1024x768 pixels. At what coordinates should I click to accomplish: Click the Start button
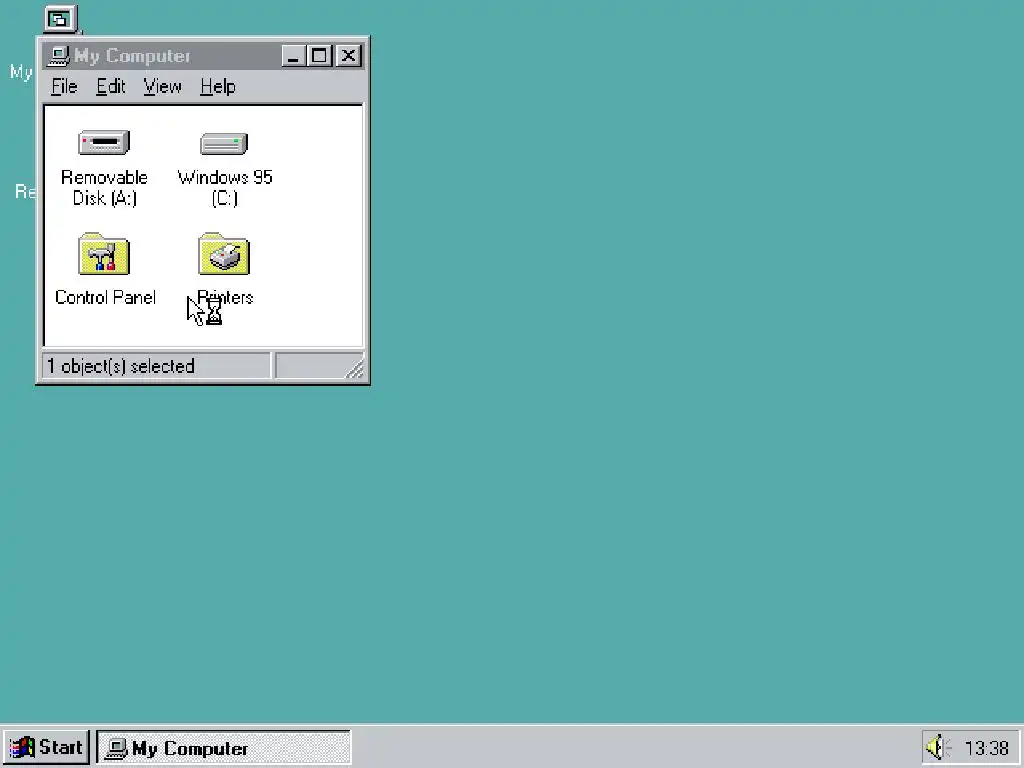(x=46, y=747)
